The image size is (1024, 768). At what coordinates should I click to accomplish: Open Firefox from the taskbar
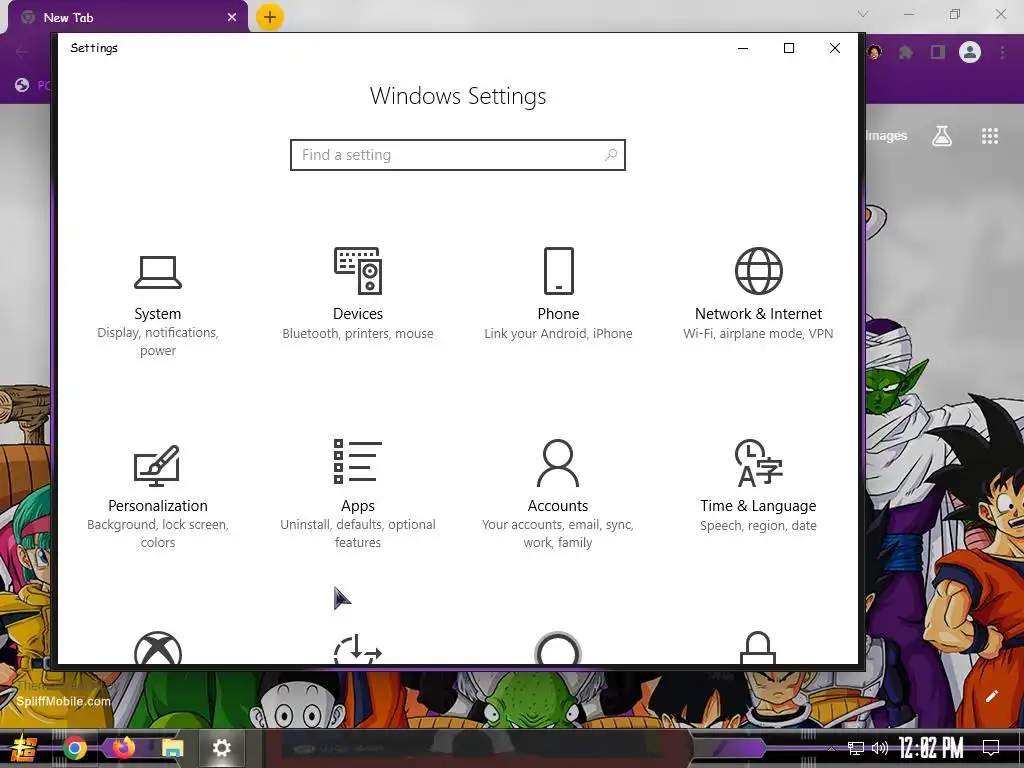click(123, 748)
